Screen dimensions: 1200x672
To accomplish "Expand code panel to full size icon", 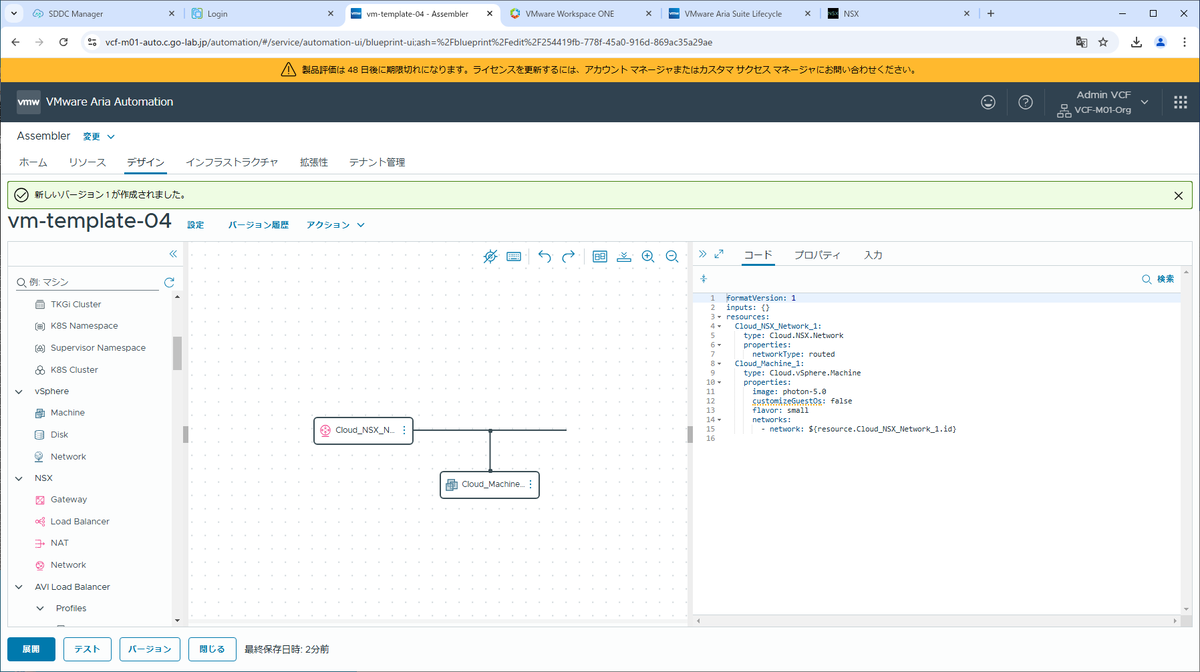I will click(x=719, y=254).
